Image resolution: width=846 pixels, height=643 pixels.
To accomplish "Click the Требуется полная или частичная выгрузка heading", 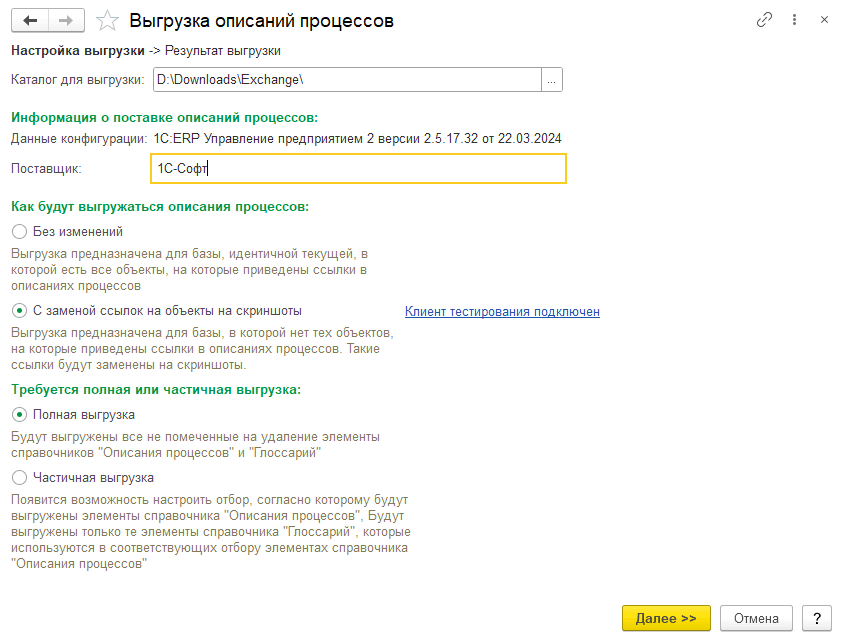I will pos(156,389).
